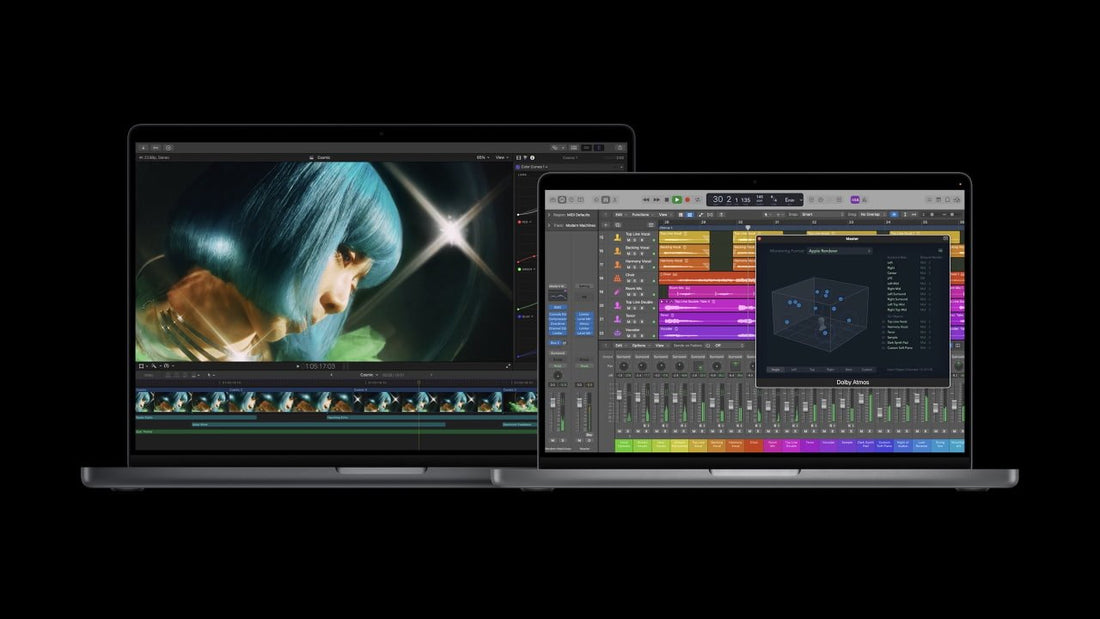Click the Import Media icon in Final Cut
This screenshot has height=619, width=1100.
[x=143, y=147]
